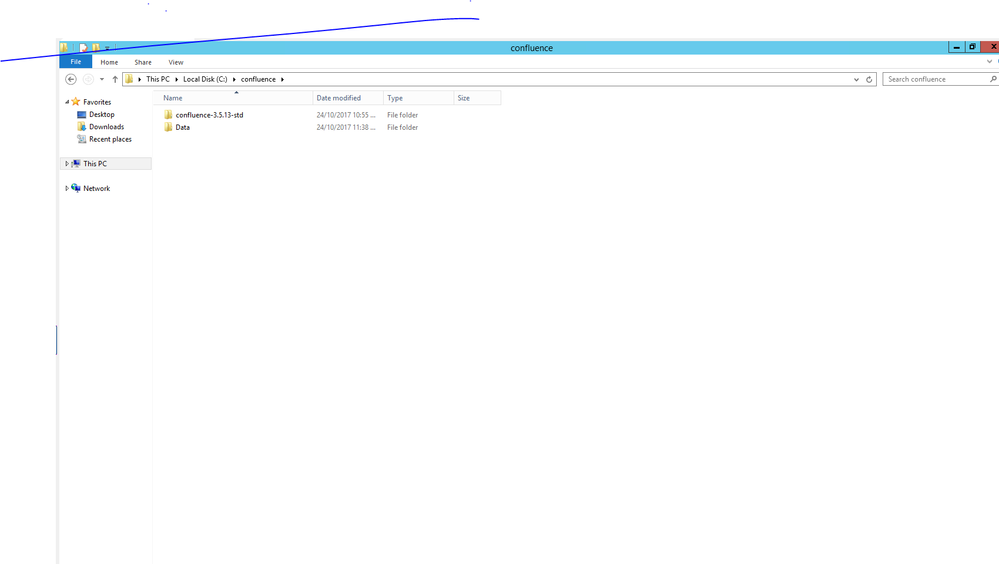The width and height of the screenshot is (999, 564).
Task: Expand the ribbon with the chevron
Action: [989, 62]
